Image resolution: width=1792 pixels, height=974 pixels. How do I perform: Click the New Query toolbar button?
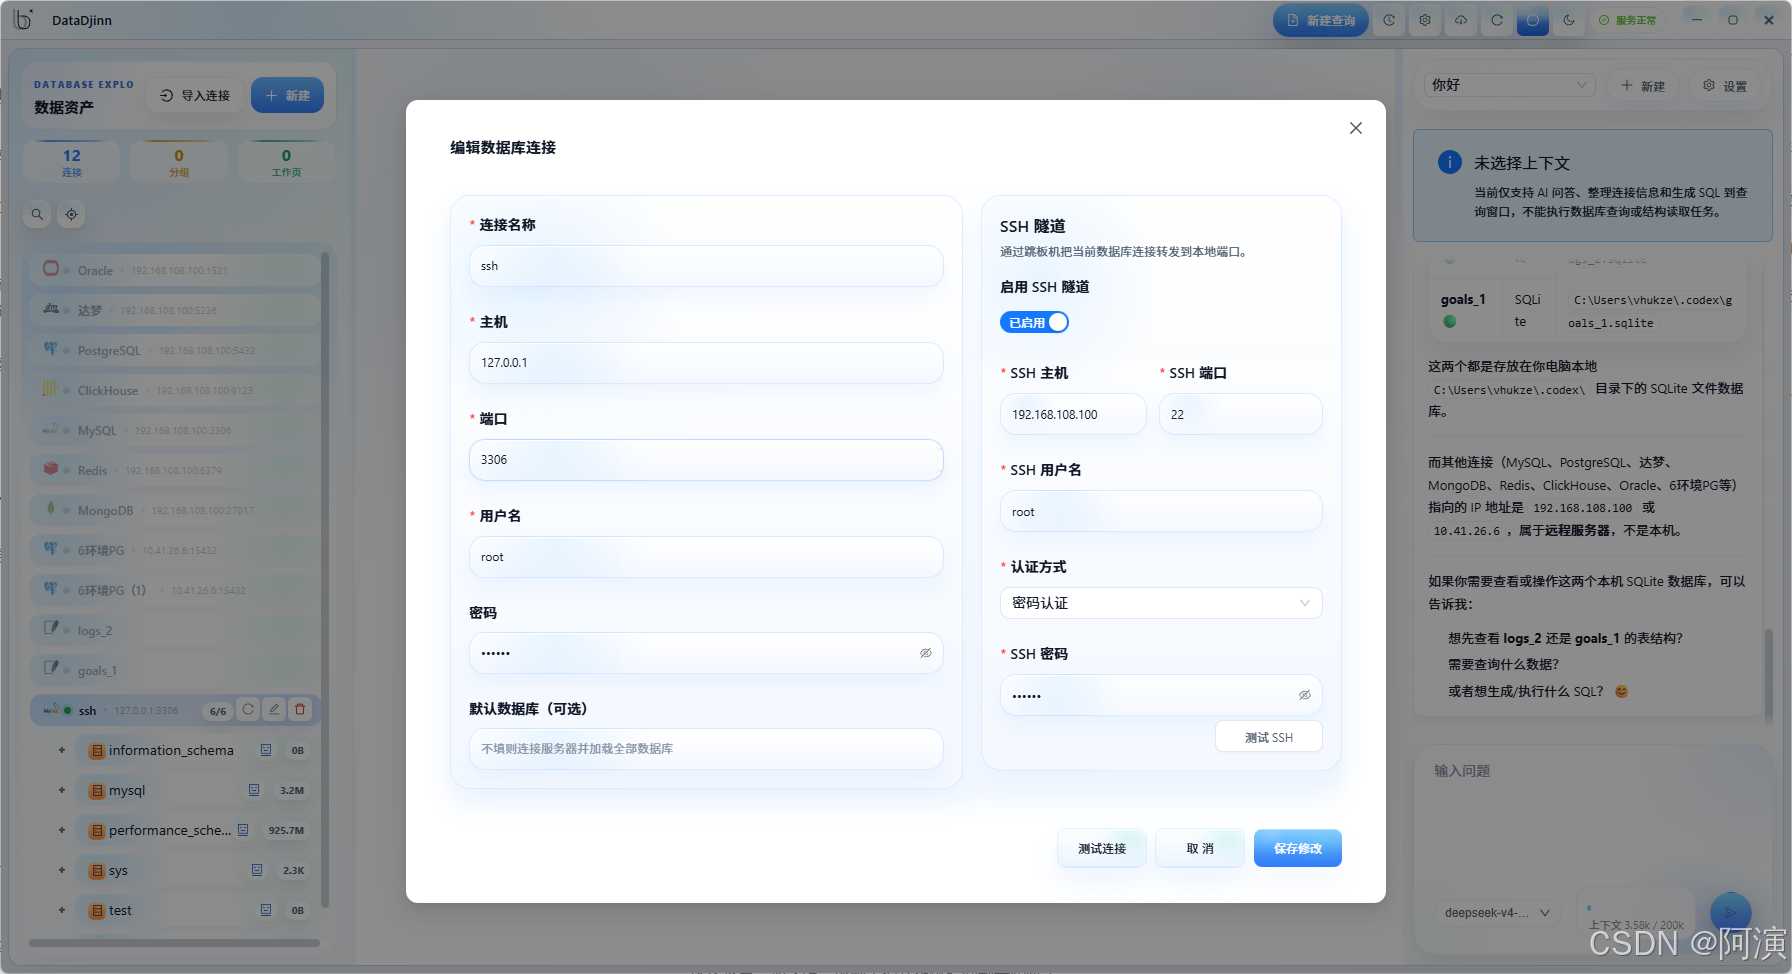click(x=1321, y=20)
